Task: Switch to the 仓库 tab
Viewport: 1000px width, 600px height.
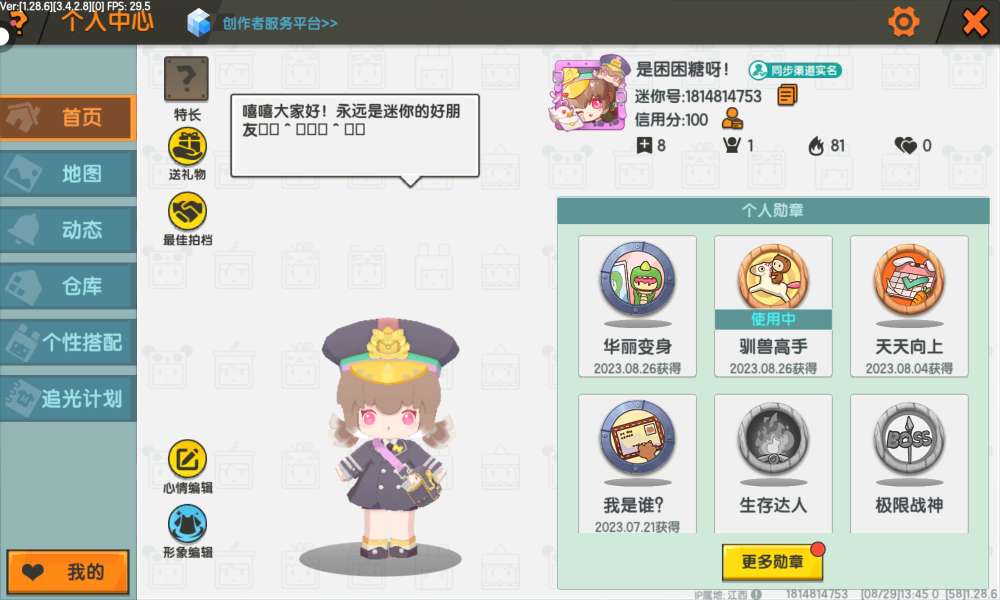Action: point(68,286)
